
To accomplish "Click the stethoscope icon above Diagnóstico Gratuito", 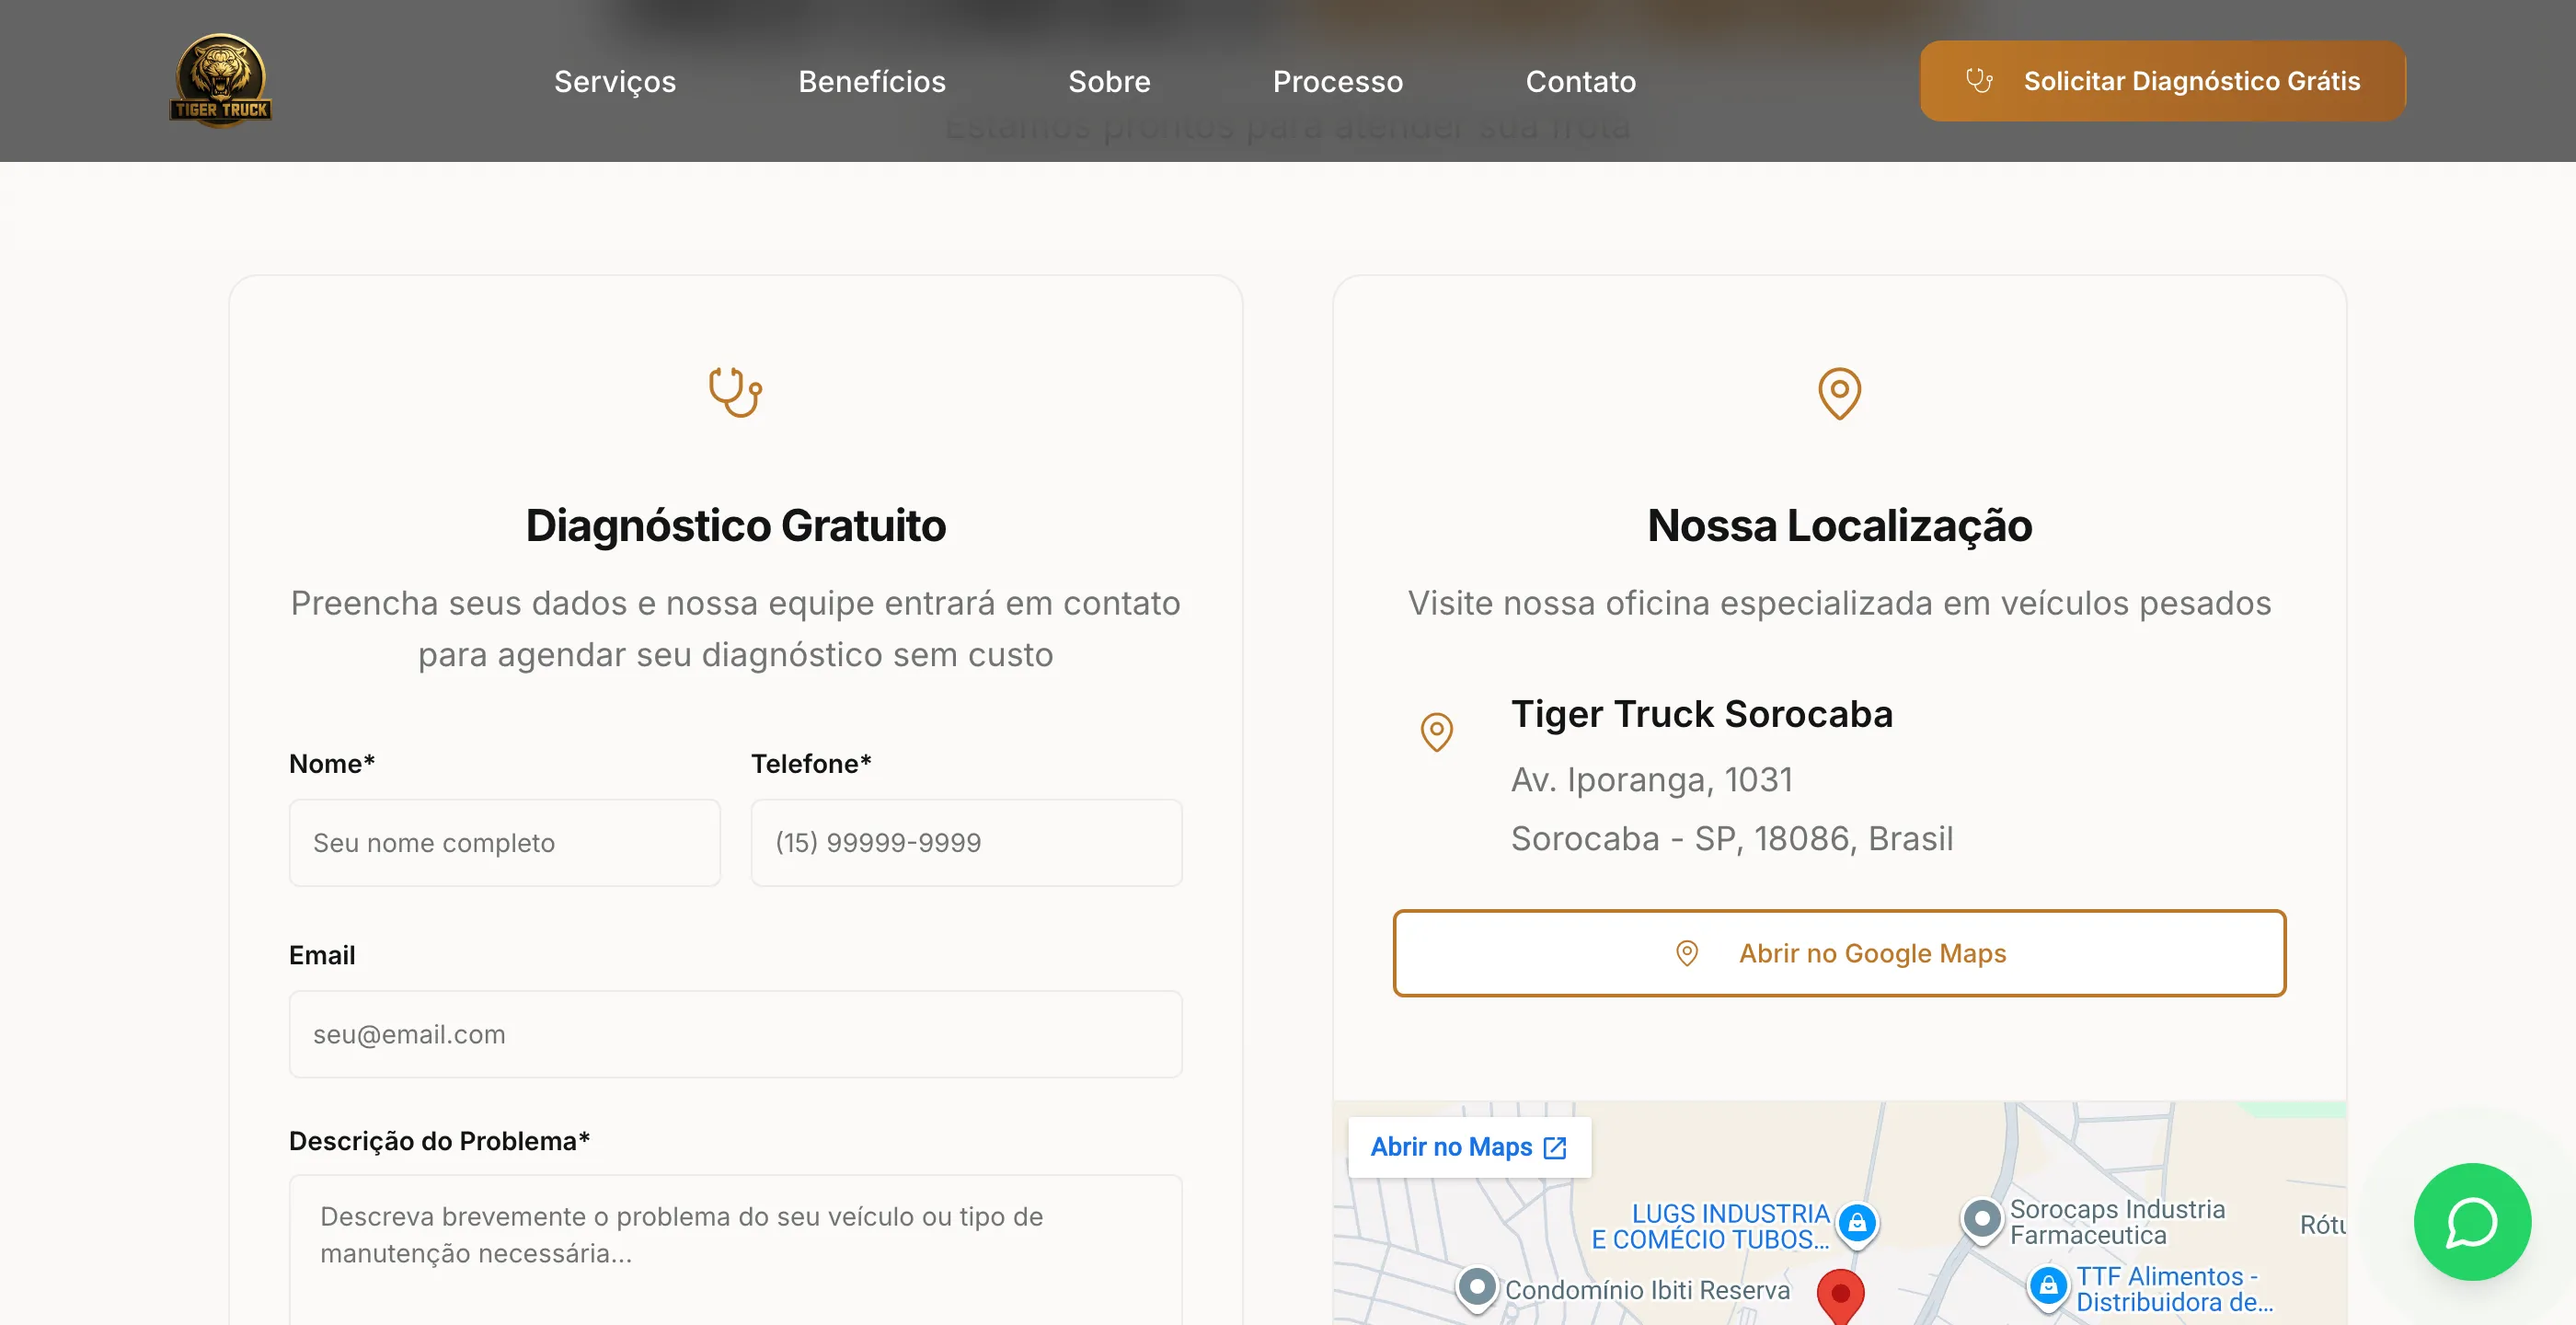I will coord(735,392).
